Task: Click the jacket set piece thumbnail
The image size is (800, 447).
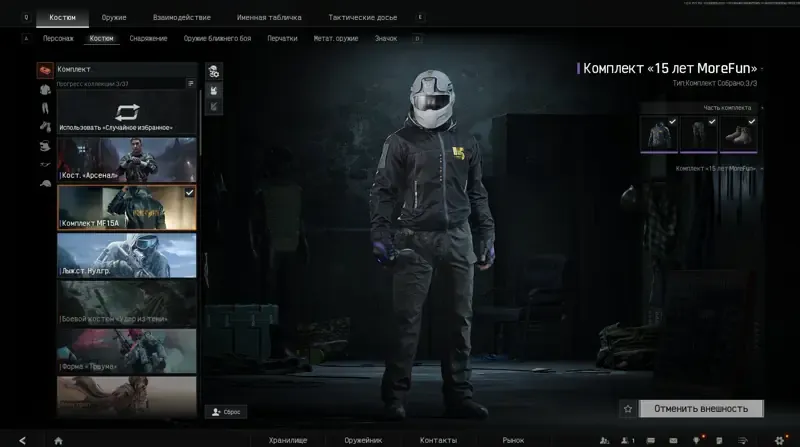Action: (x=659, y=135)
